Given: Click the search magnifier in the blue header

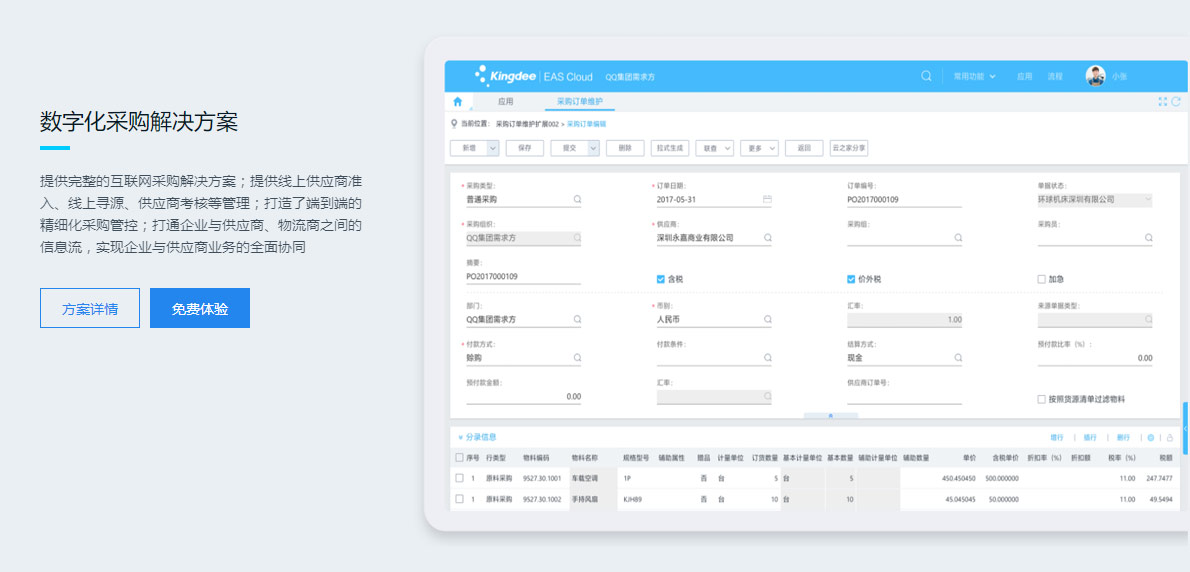Looking at the screenshot, I should tap(926, 76).
